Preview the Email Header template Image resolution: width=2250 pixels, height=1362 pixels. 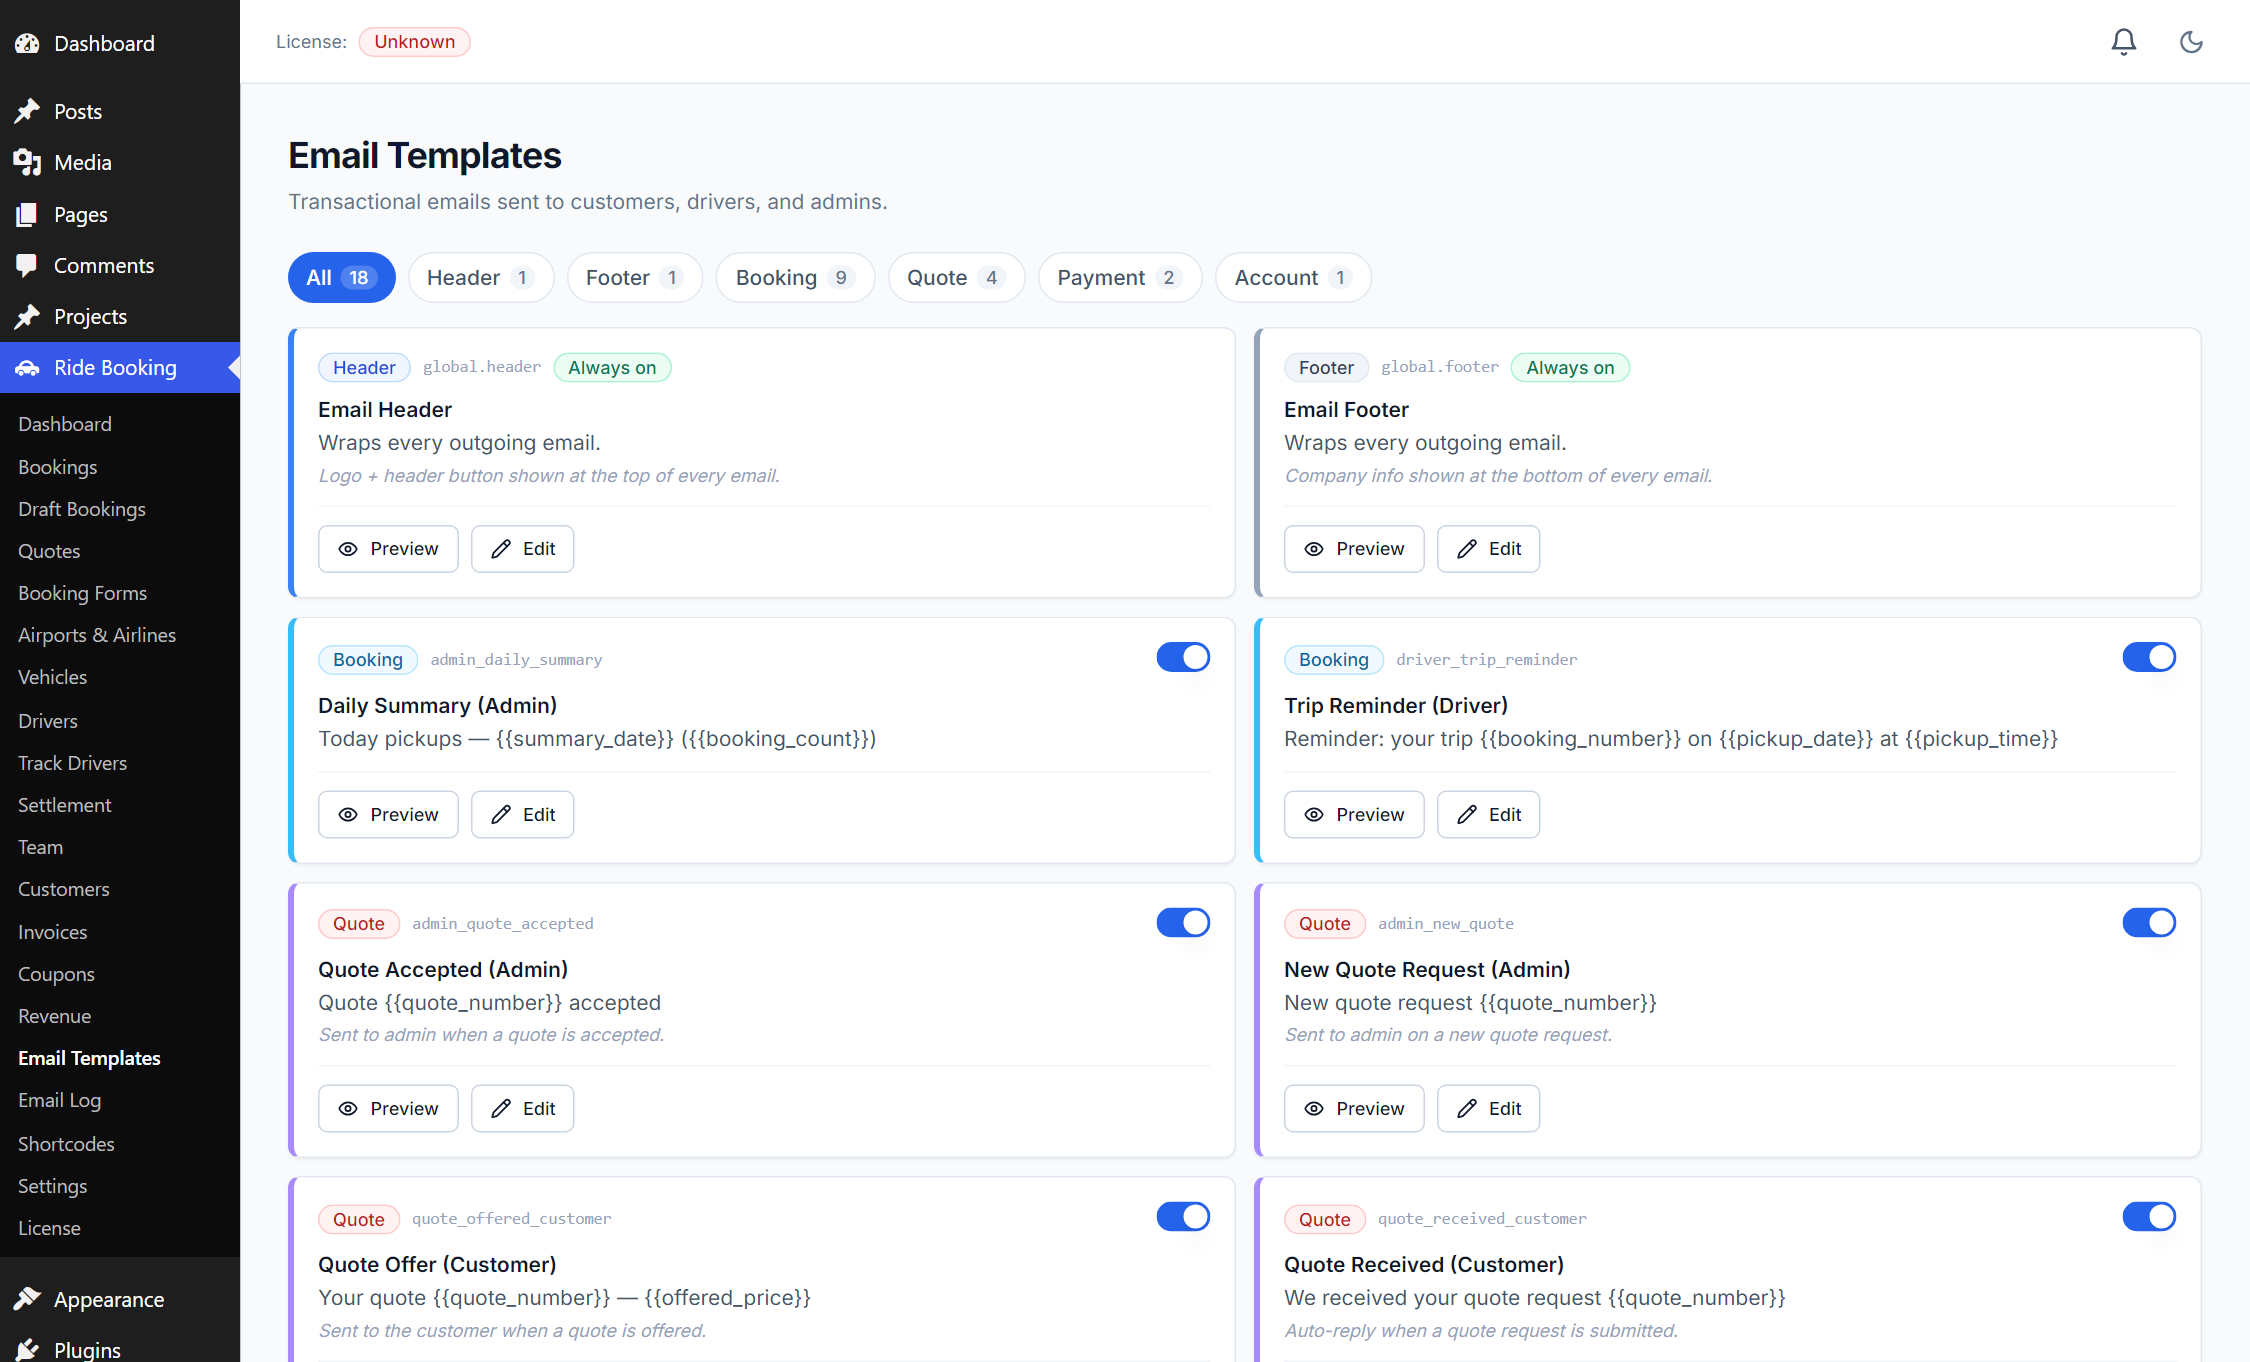(x=388, y=549)
